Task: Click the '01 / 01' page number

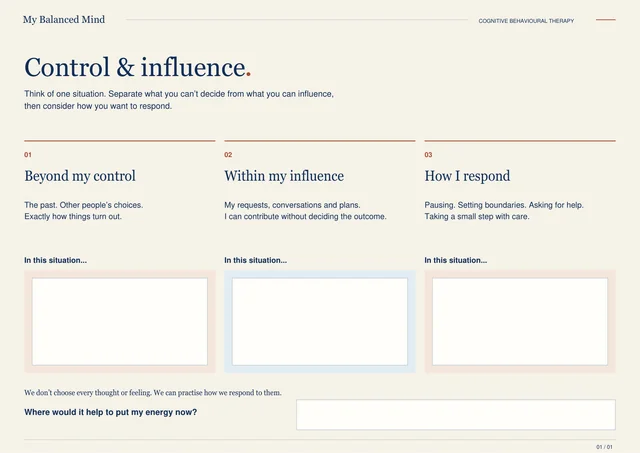Action: click(604, 447)
